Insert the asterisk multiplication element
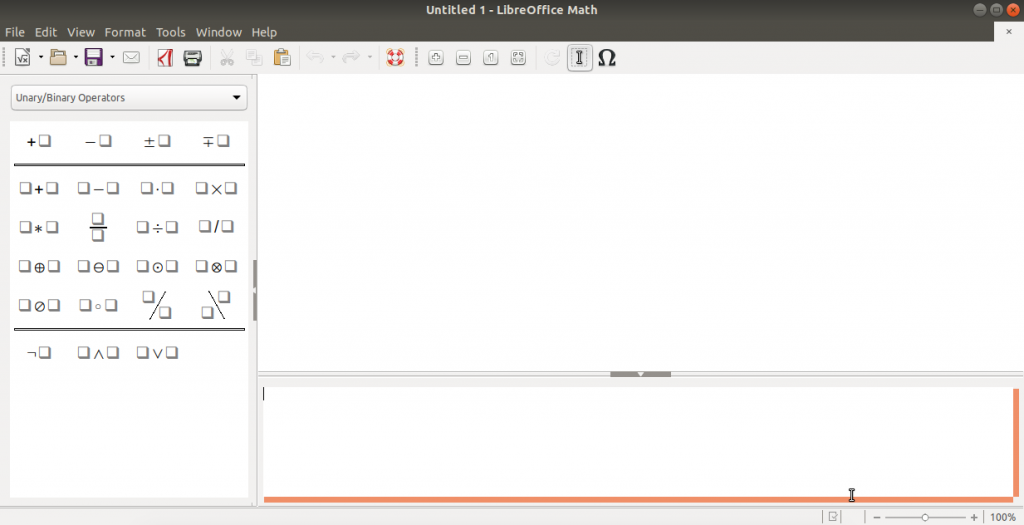Viewport: 1024px width, 525px height. [39, 227]
